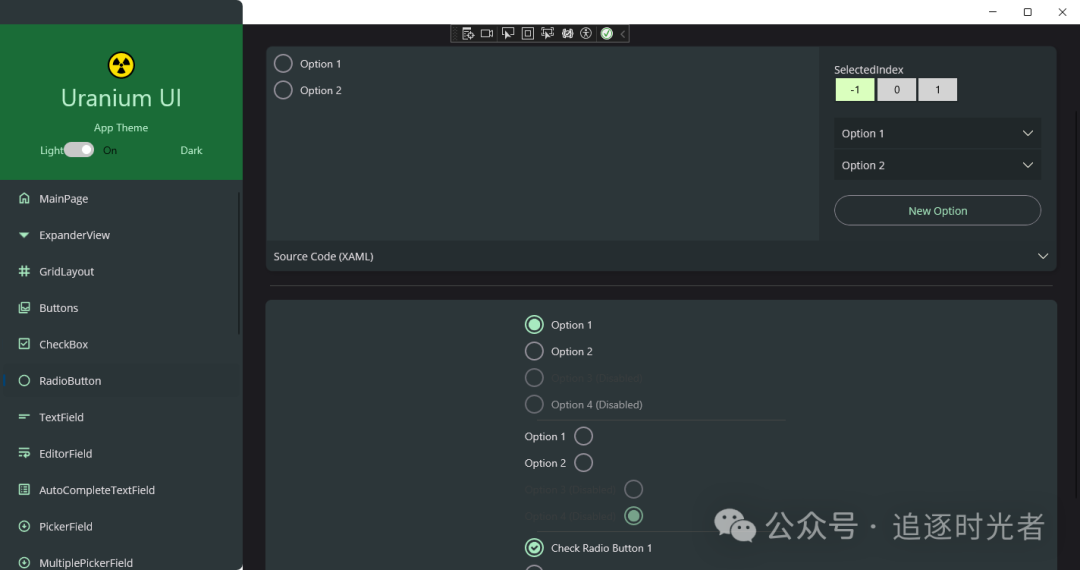Navigate to AutoCompleteTextField page
The height and width of the screenshot is (570, 1080).
point(121,490)
